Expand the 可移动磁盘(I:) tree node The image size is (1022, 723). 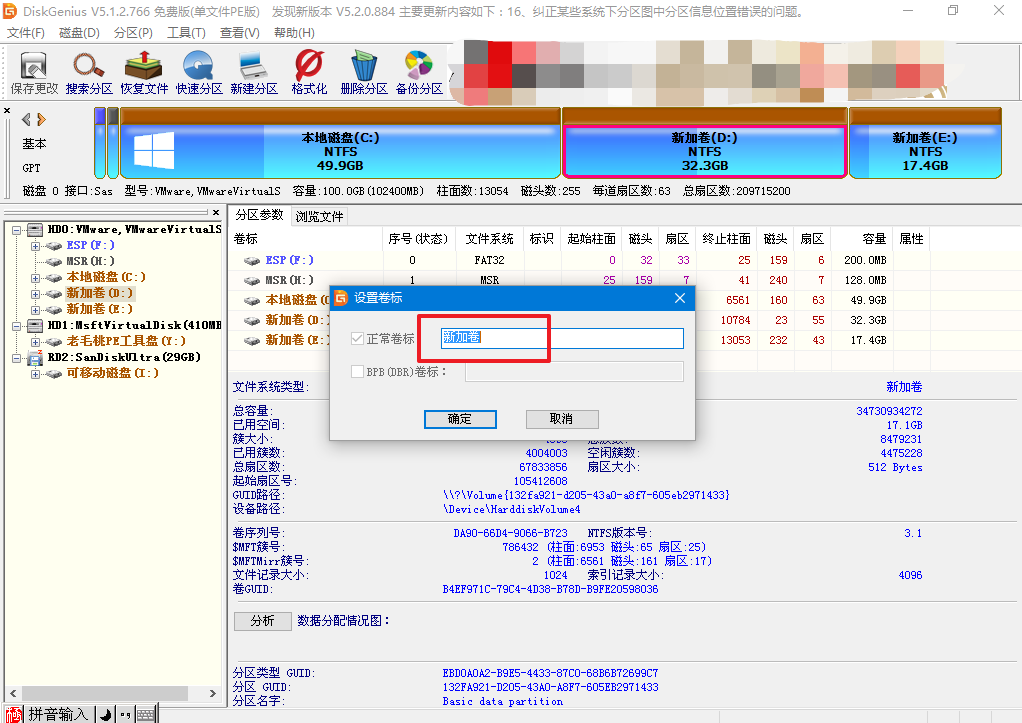click(x=36, y=373)
